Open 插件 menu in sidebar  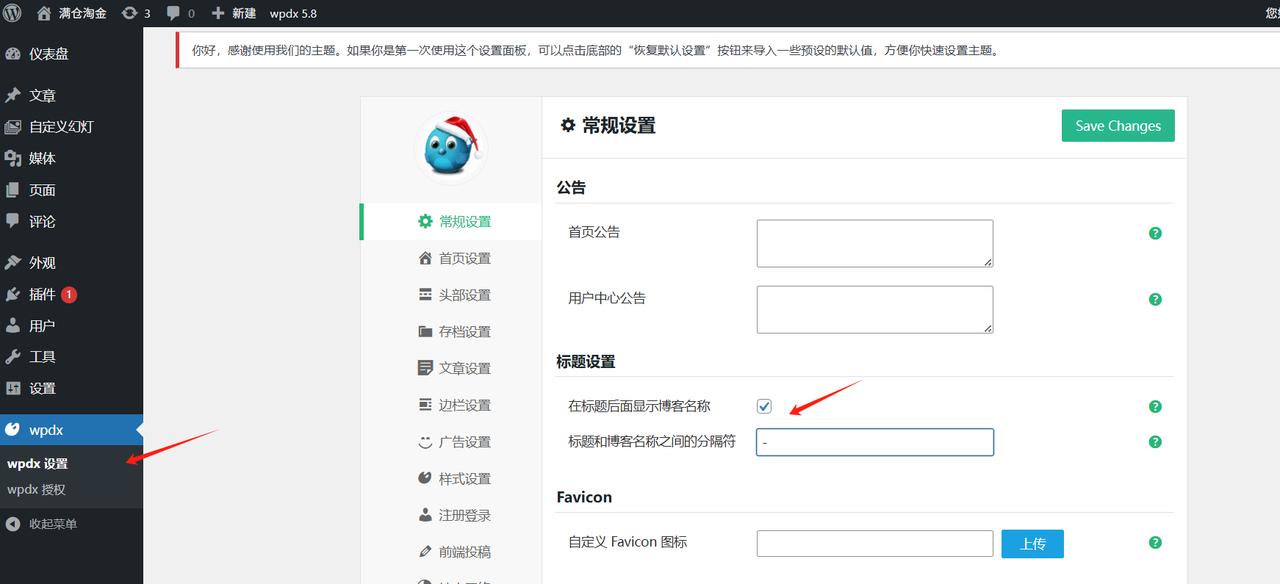click(x=42, y=294)
